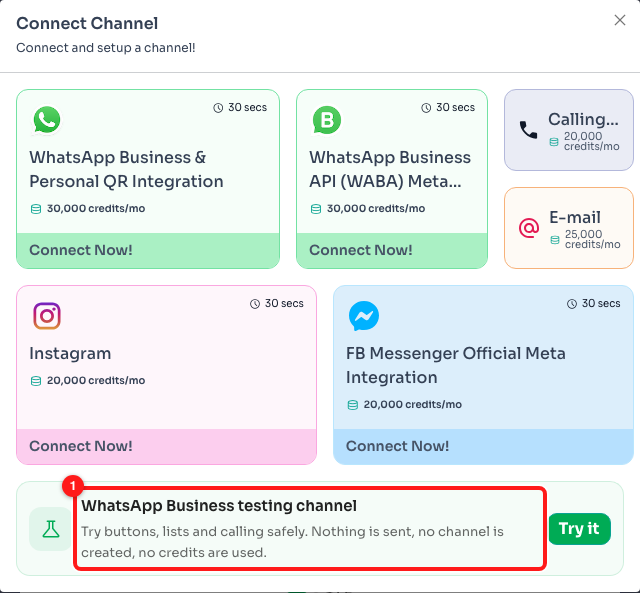640x593 pixels.
Task: Click '25,000 credits/mo' on E-mail card
Action: [592, 239]
